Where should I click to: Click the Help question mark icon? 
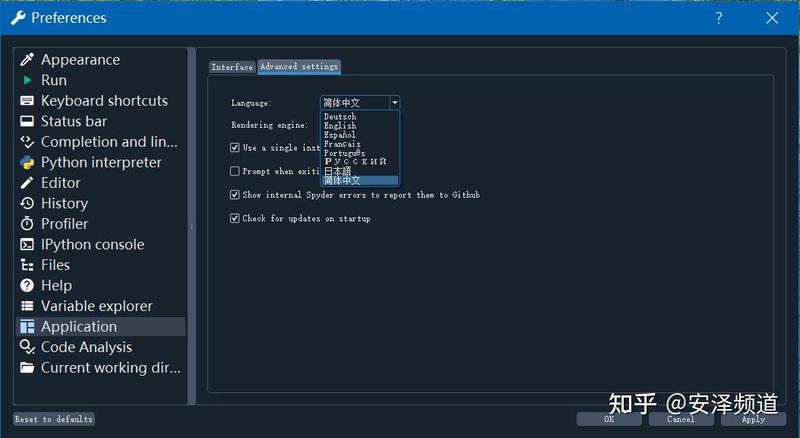click(27, 285)
